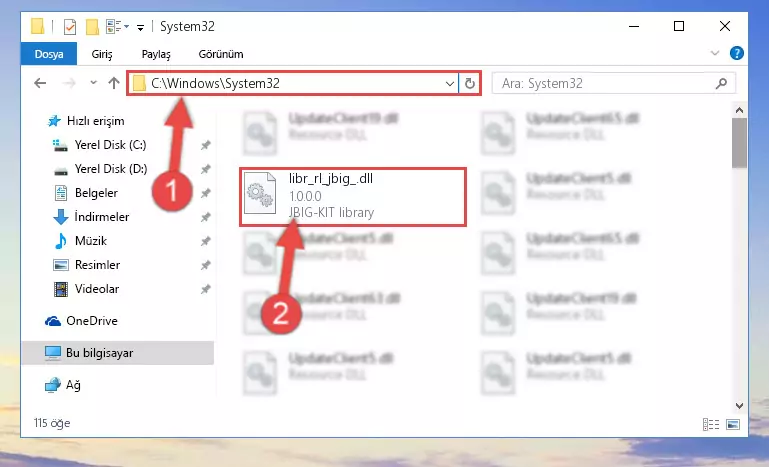Select the libr_rl_jbig_.dll file
The height and width of the screenshot is (467, 769).
click(353, 196)
